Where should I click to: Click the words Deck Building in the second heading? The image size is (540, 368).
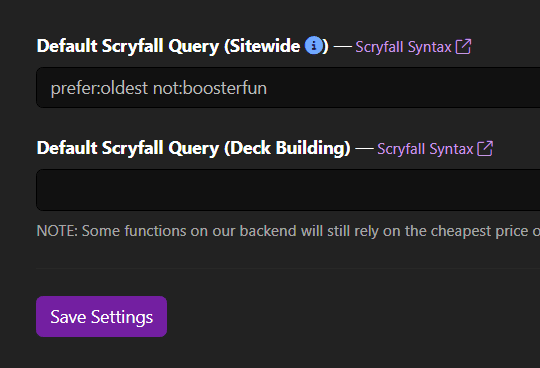288,148
